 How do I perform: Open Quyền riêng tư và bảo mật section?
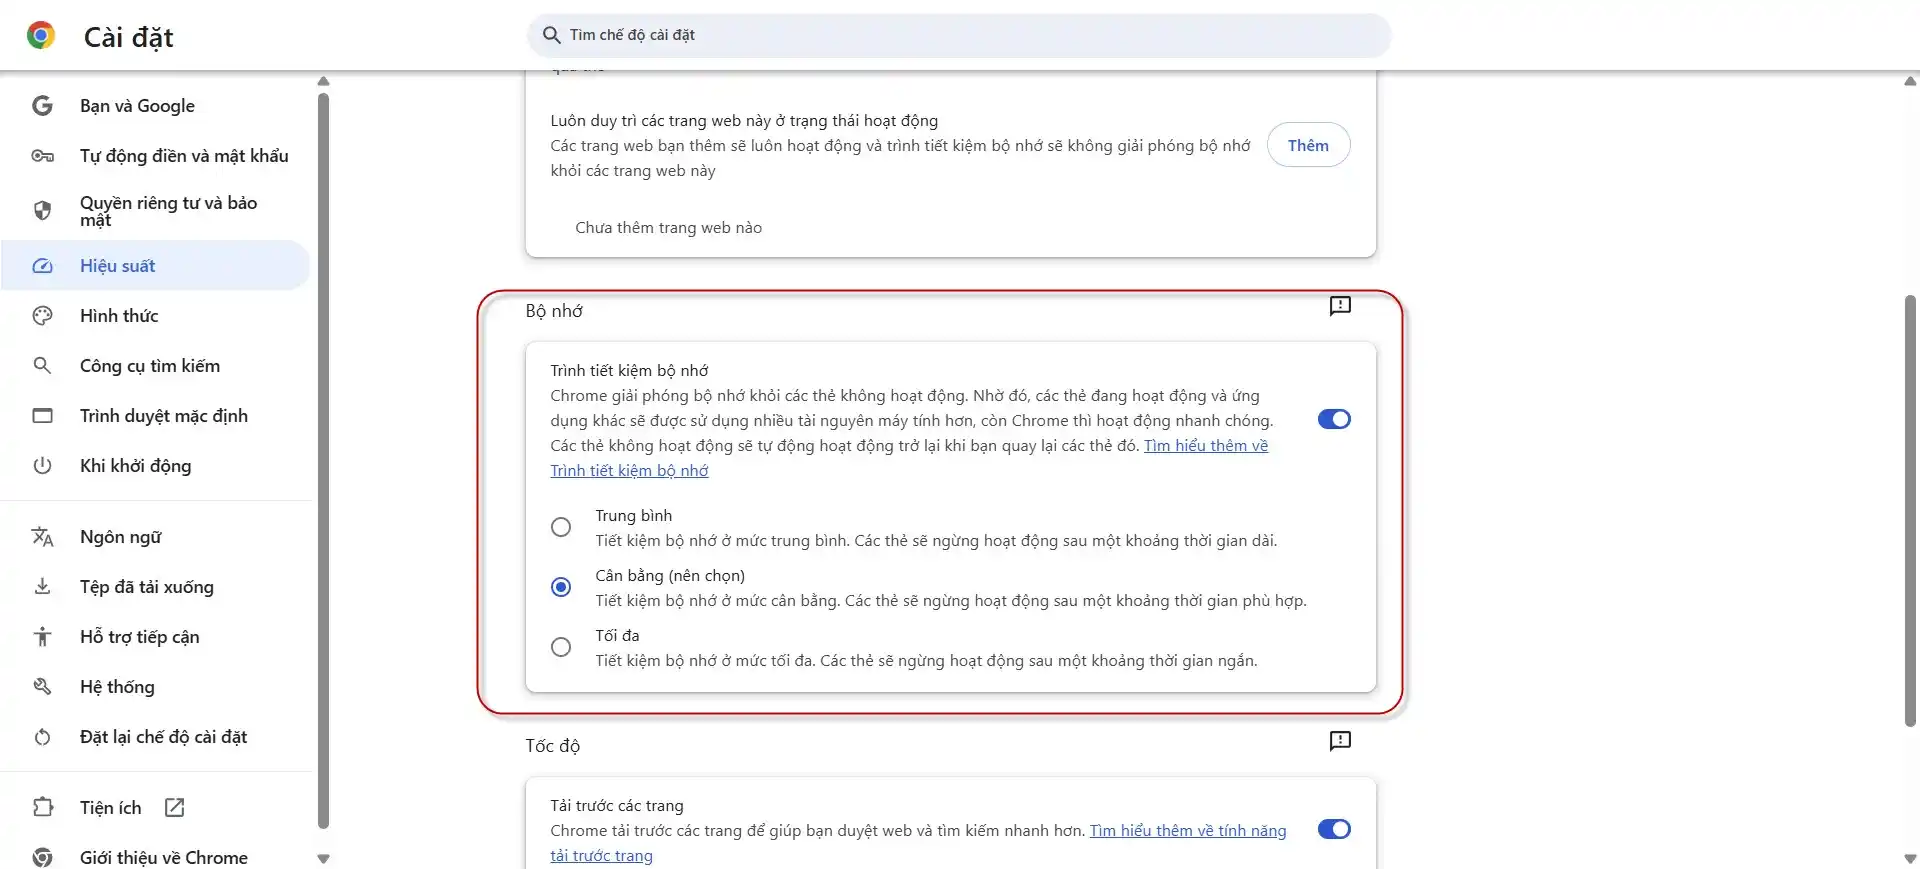pyautogui.click(x=168, y=211)
